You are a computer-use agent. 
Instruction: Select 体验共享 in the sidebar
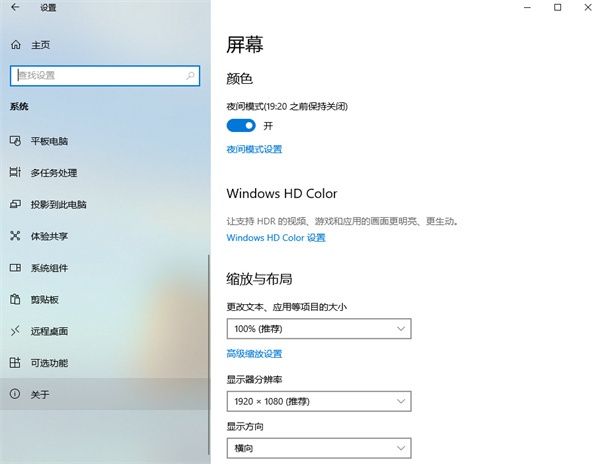pyautogui.click(x=105, y=236)
